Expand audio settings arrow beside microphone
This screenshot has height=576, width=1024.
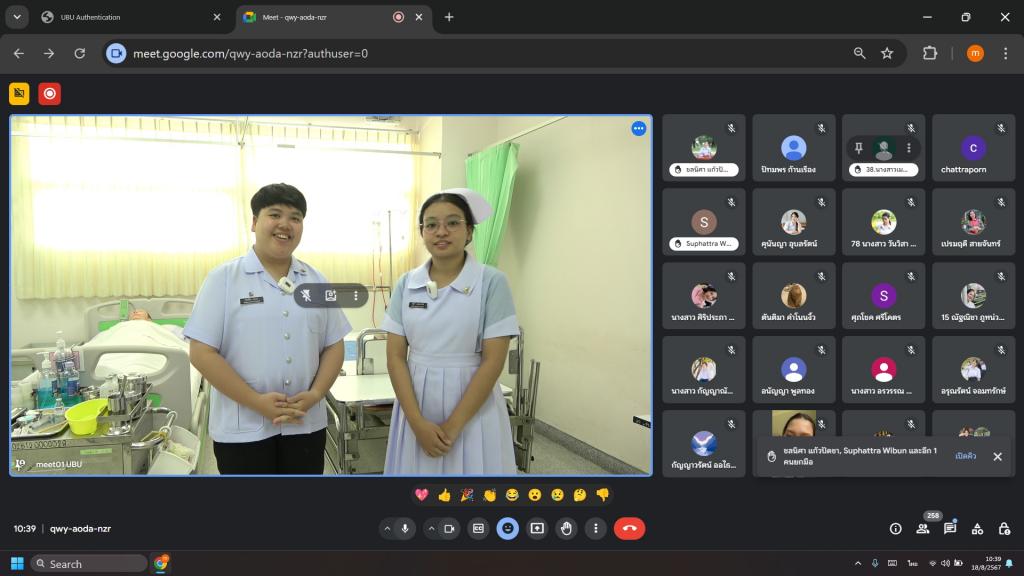[x=387, y=528]
